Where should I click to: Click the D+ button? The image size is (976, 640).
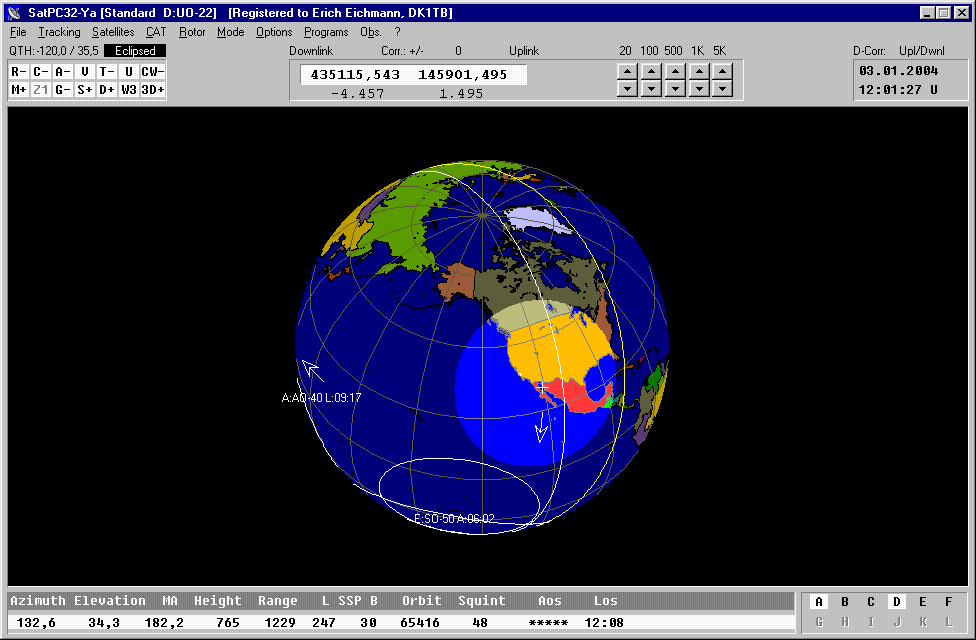[x=106, y=89]
